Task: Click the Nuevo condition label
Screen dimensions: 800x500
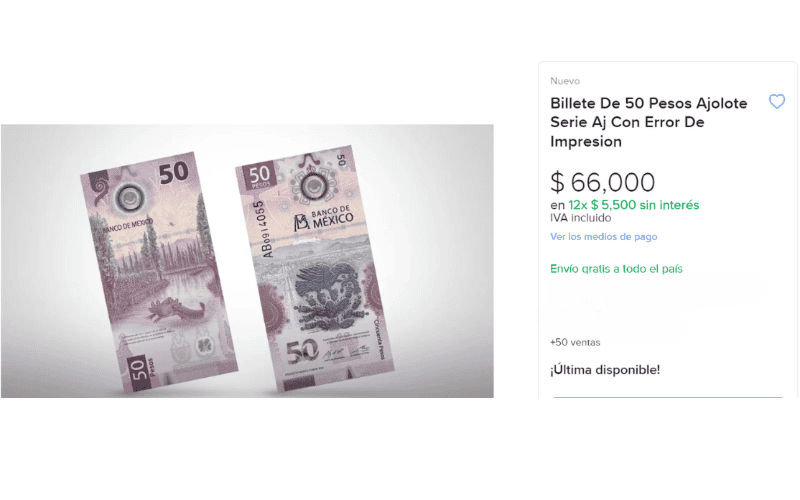Action: tap(565, 81)
